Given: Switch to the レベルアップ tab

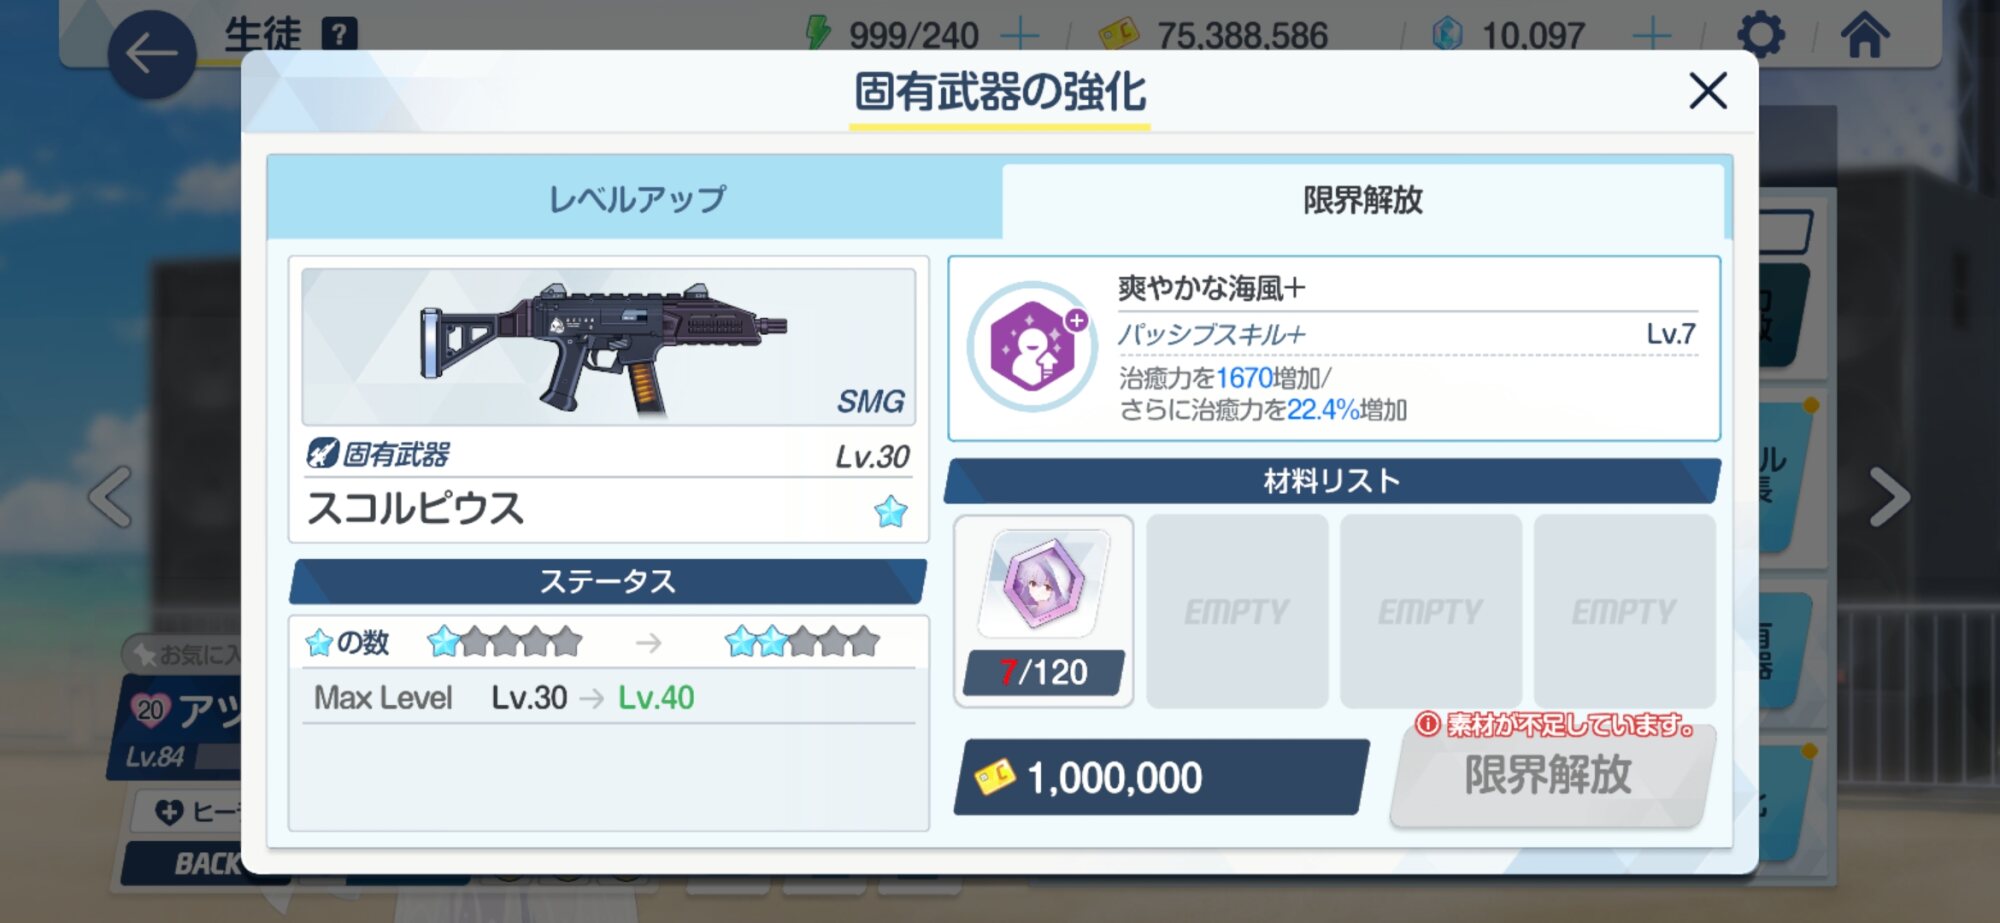Looking at the screenshot, I should (636, 198).
